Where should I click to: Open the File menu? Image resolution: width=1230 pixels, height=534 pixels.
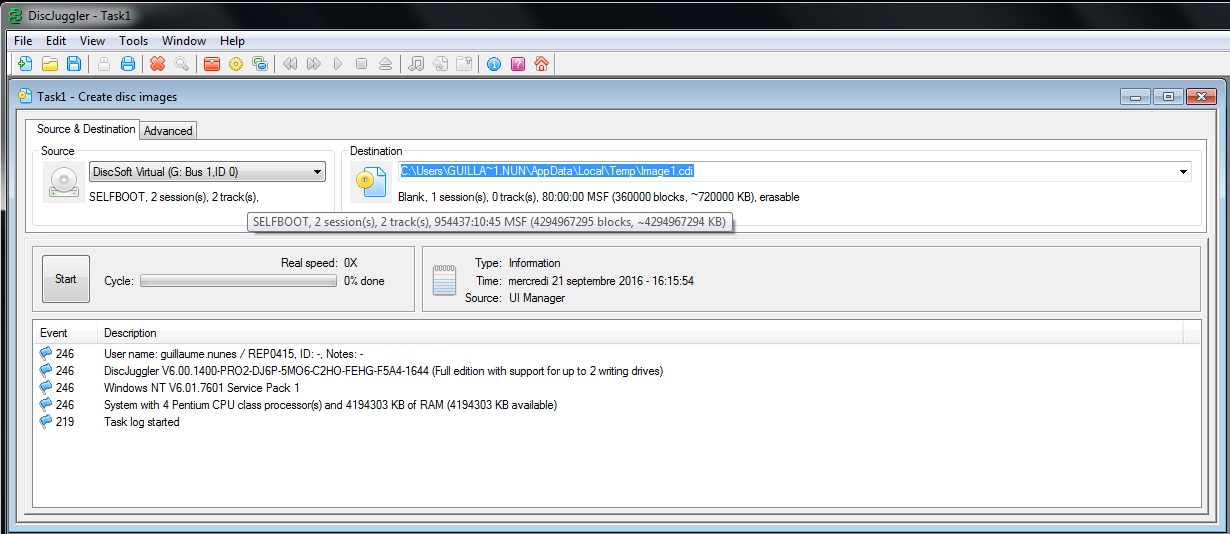23,41
